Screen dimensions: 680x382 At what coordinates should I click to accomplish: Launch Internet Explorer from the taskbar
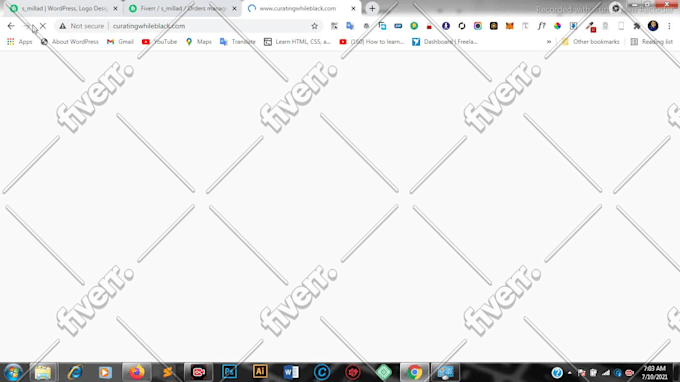point(75,372)
